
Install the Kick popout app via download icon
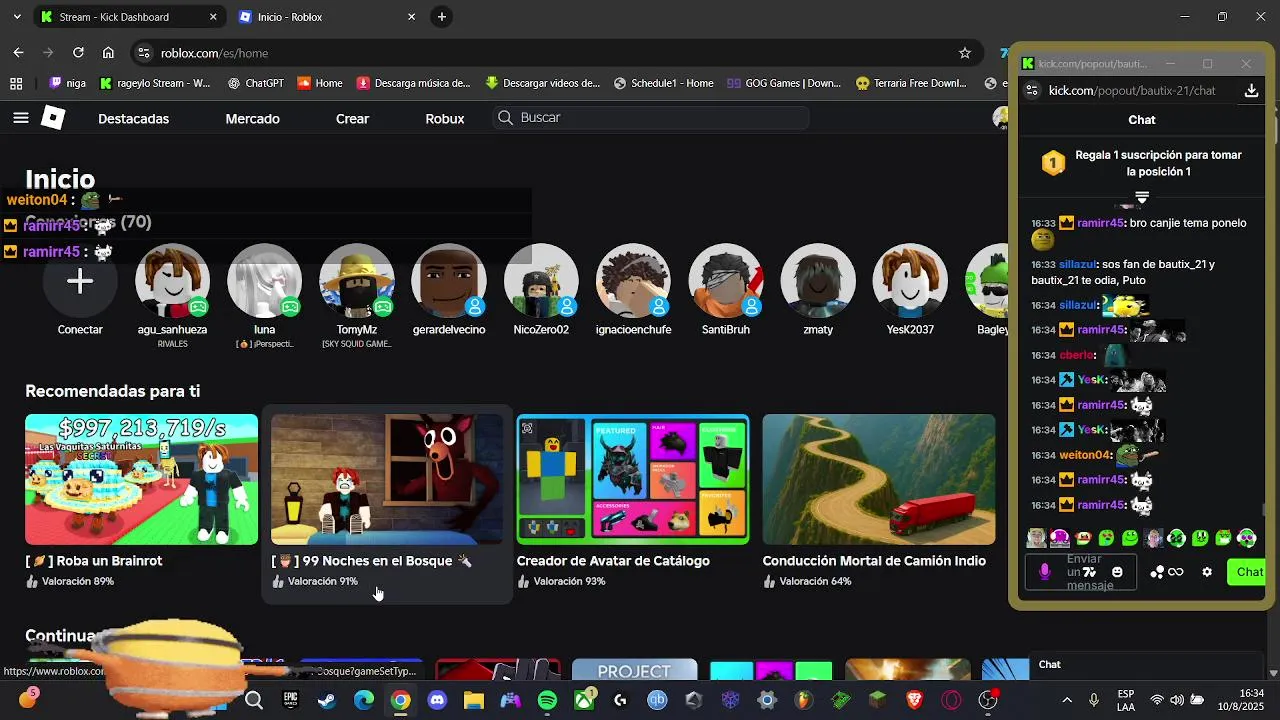coord(1251,91)
